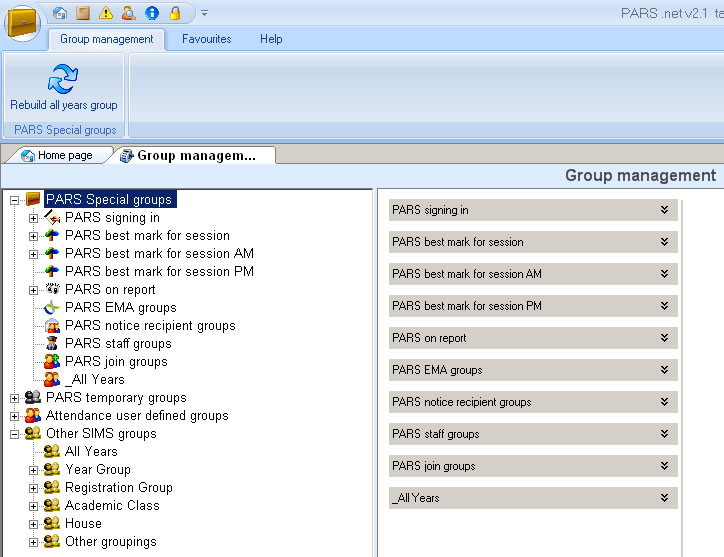
Task: Select PARS EMA groups in the tree
Action: tap(121, 308)
